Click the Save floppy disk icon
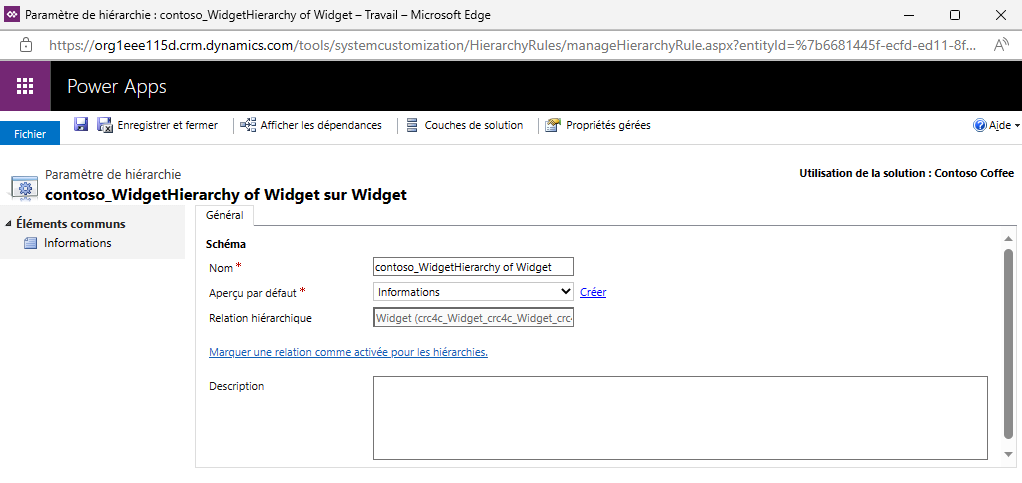Image resolution: width=1022 pixels, height=483 pixels. point(81,124)
